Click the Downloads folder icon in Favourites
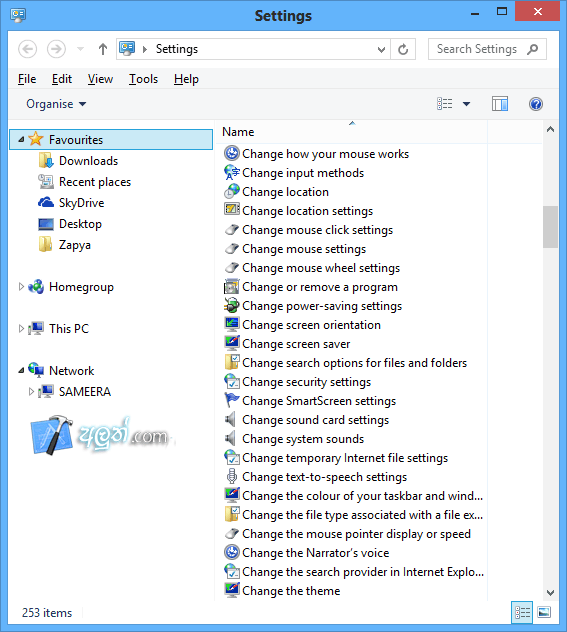Image resolution: width=567 pixels, height=632 pixels. 46,160
